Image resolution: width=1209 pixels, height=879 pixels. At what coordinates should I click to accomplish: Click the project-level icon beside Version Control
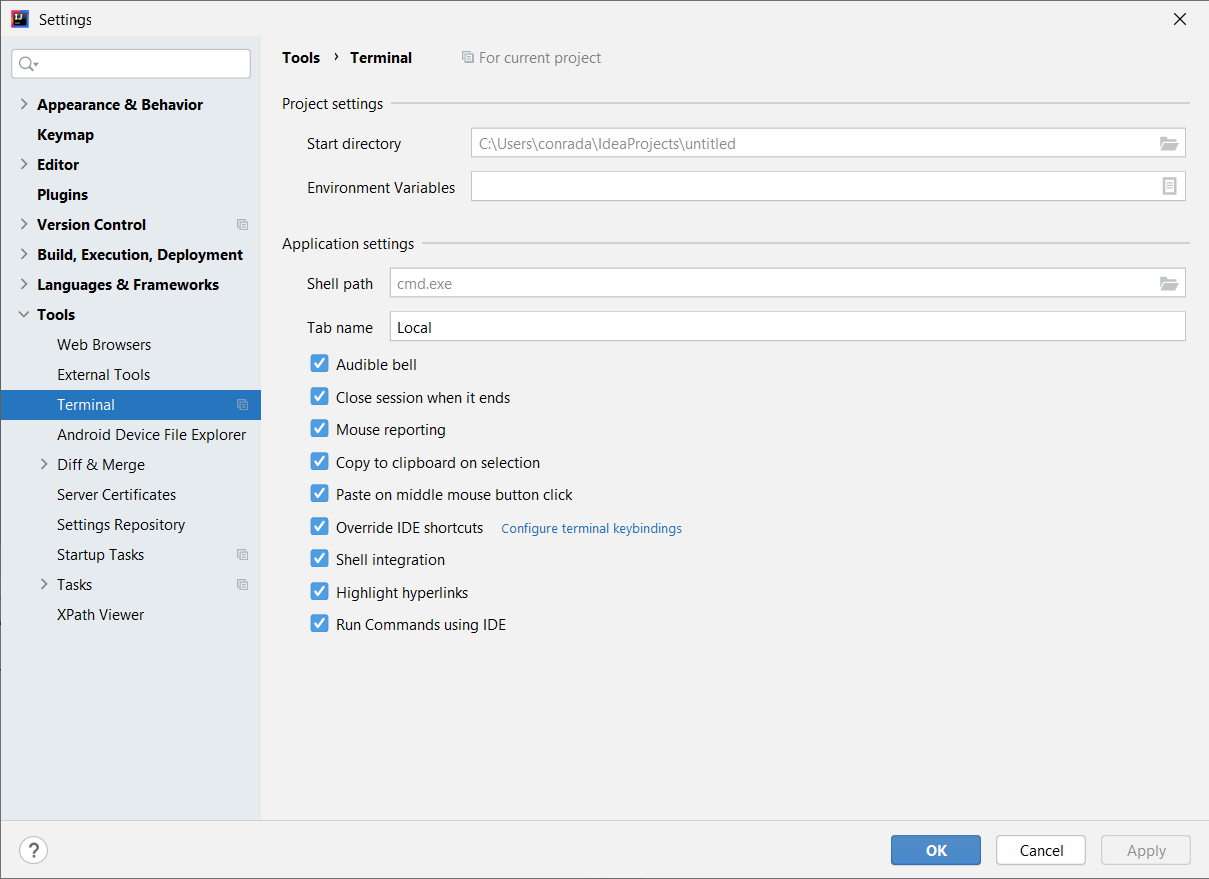click(242, 225)
